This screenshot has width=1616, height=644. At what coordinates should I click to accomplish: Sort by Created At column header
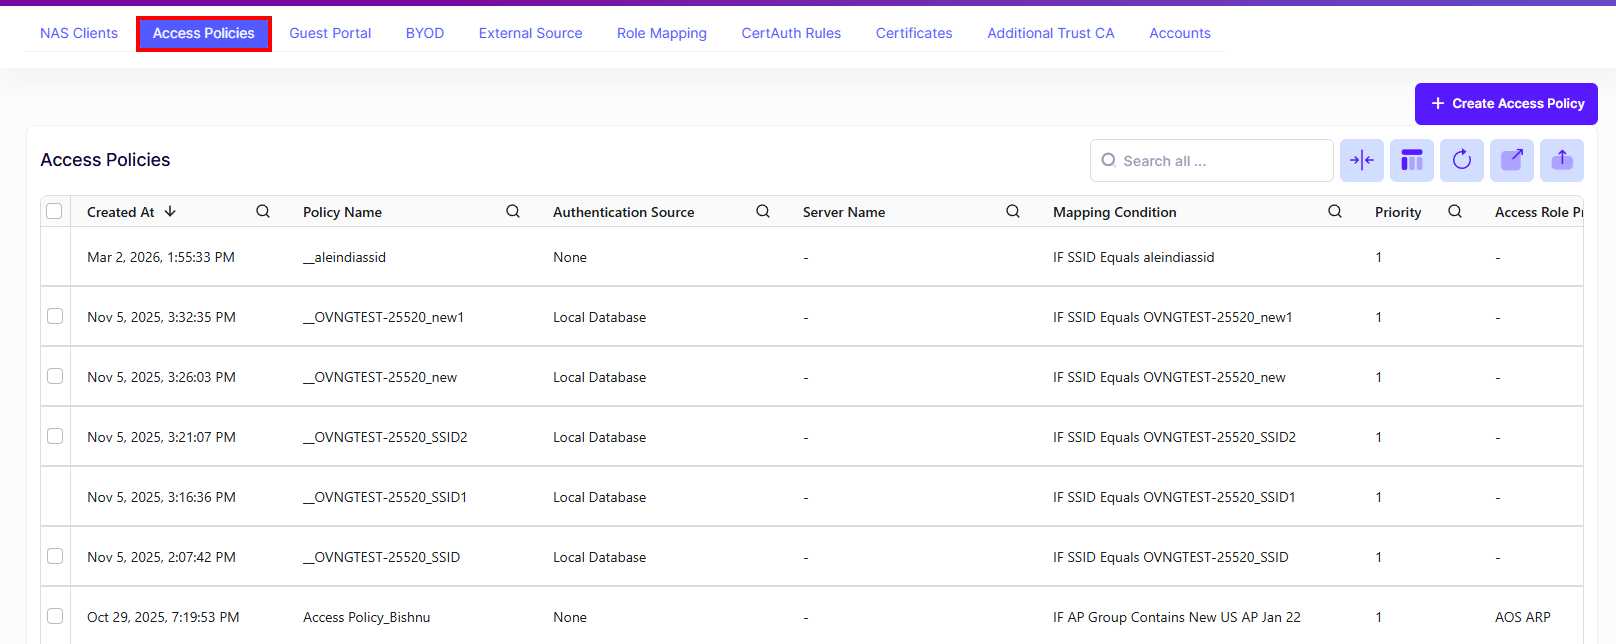tap(120, 212)
